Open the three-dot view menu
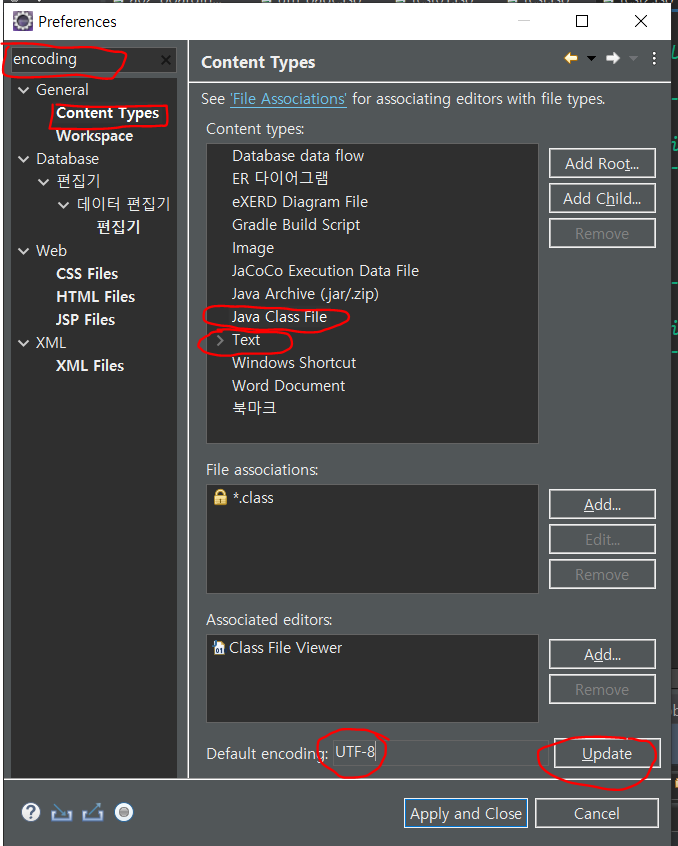 [654, 58]
